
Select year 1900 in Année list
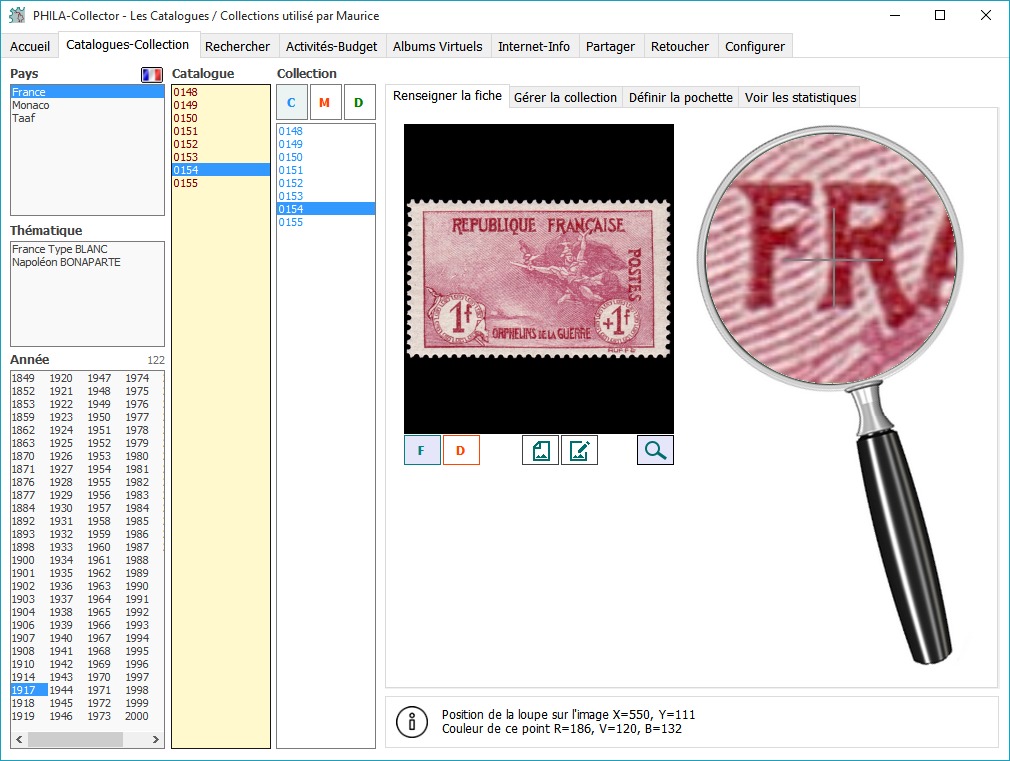click(23, 560)
